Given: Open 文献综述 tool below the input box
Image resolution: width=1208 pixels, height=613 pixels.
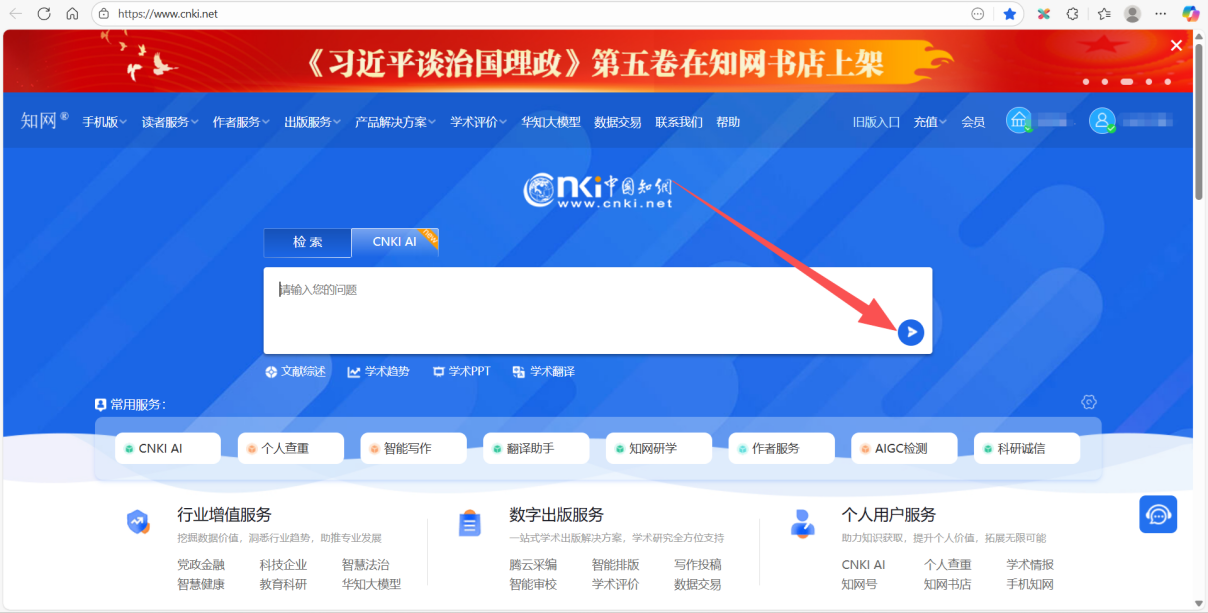Looking at the screenshot, I should click(x=295, y=371).
